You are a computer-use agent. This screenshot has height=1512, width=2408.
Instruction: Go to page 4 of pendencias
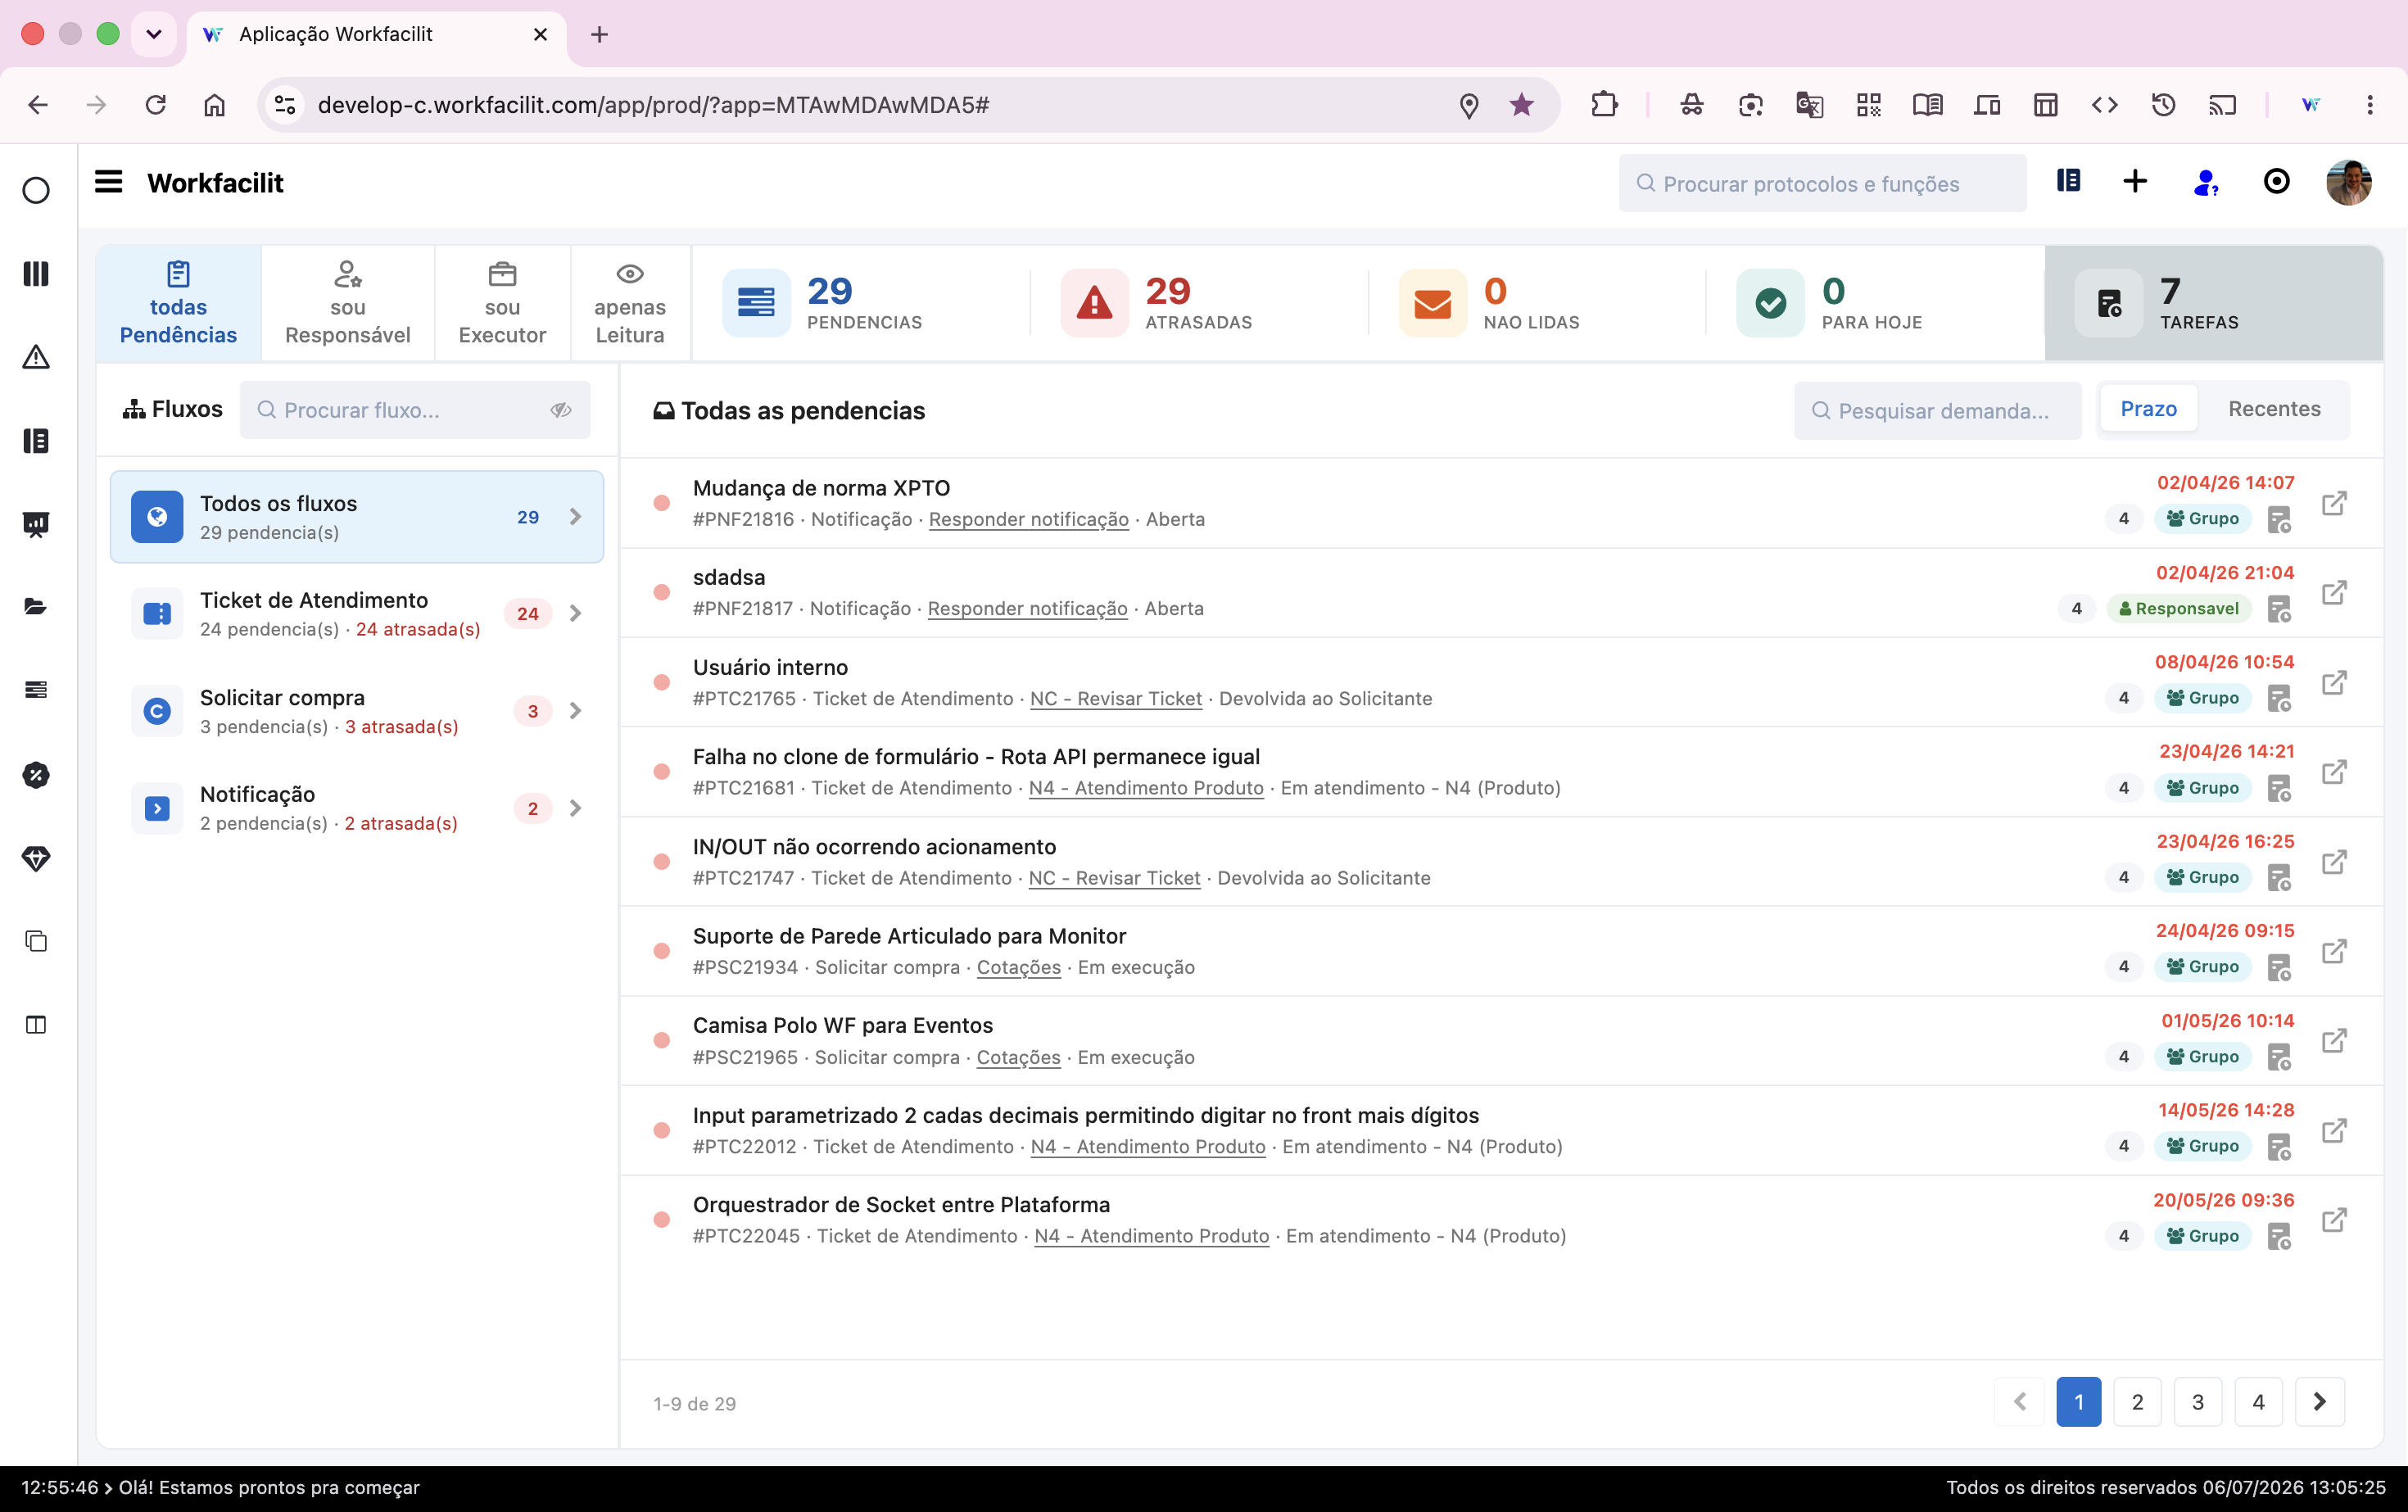[2258, 1402]
